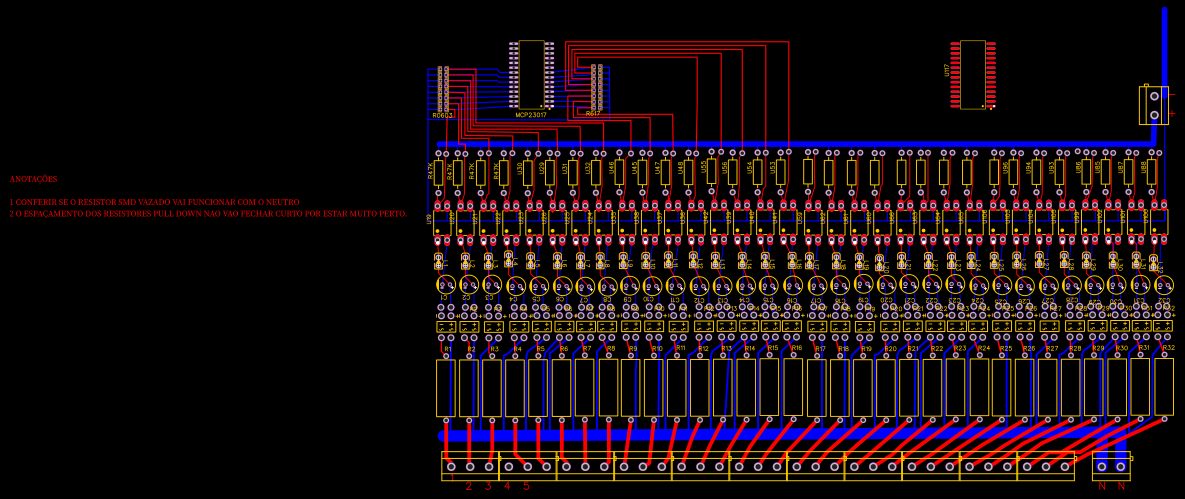Click the MCP23017 label text
The height and width of the screenshot is (499, 1185).
pyautogui.click(x=531, y=115)
